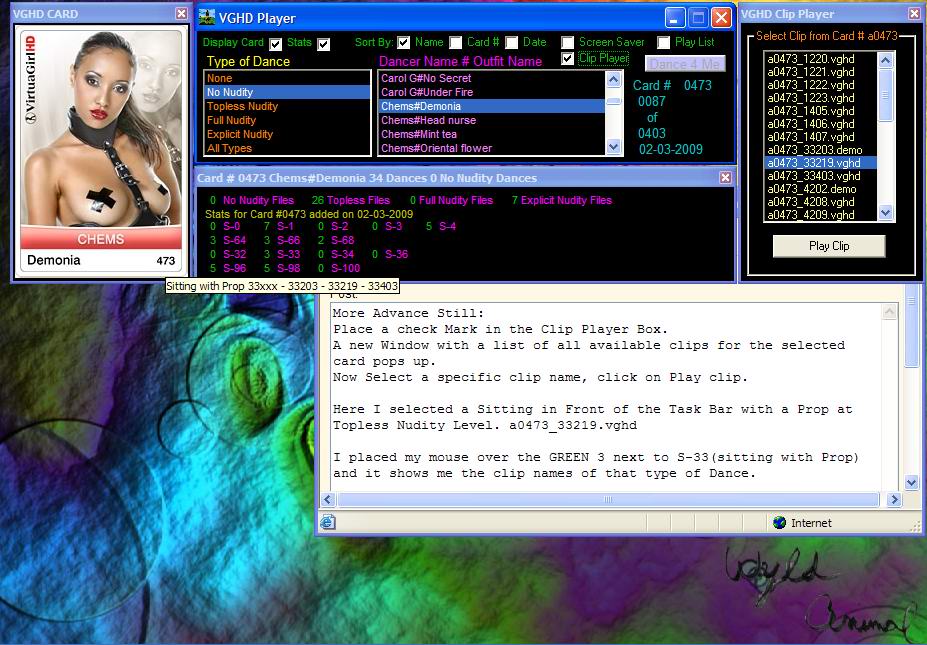Image resolution: width=927 pixels, height=645 pixels.
Task: Click the down arrow of dancer list scrollbar
Action: (x=614, y=147)
